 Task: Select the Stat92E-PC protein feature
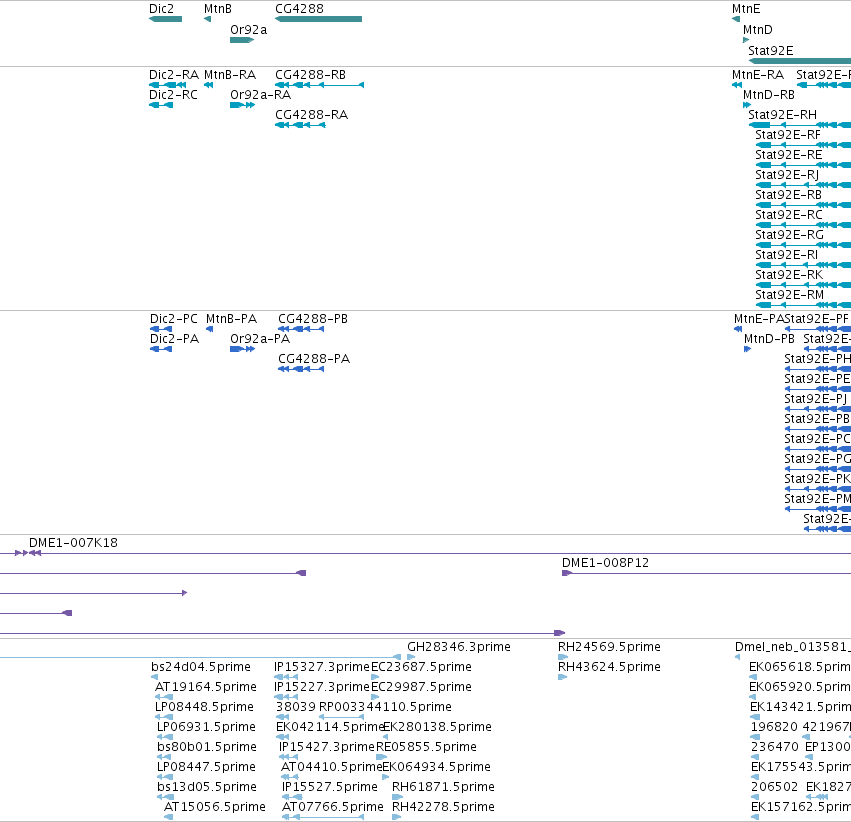tap(818, 449)
